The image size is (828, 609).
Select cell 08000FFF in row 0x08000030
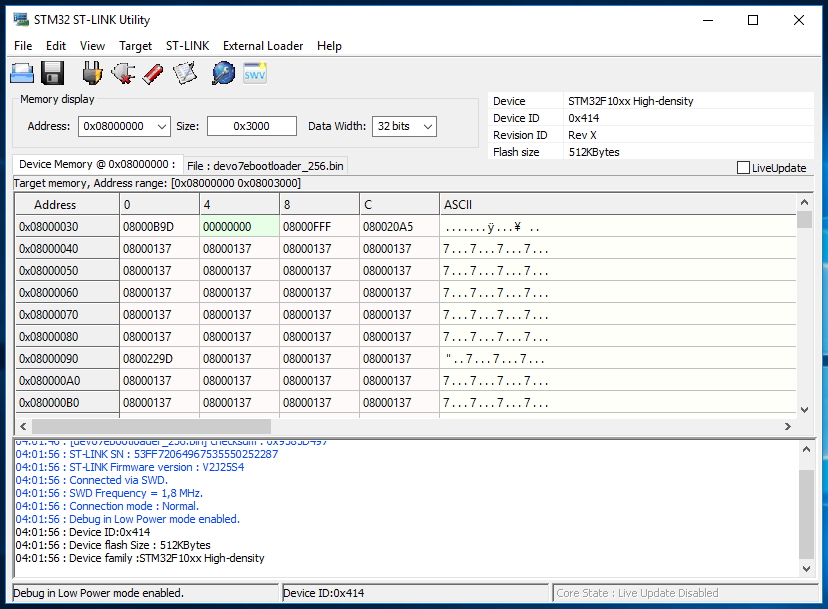(x=319, y=227)
